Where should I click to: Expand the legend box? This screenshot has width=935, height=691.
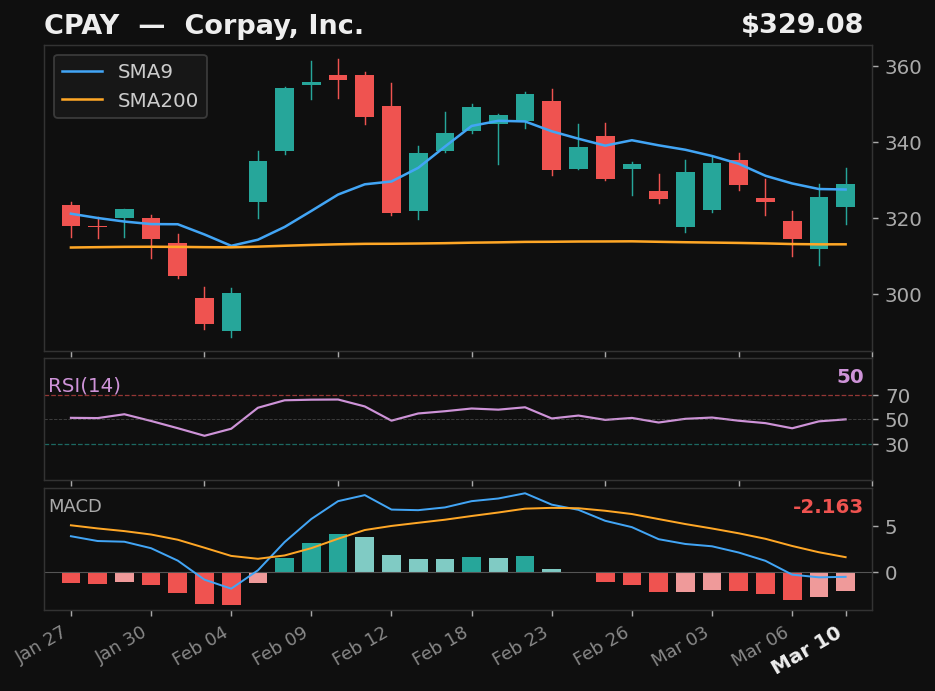(x=130, y=85)
